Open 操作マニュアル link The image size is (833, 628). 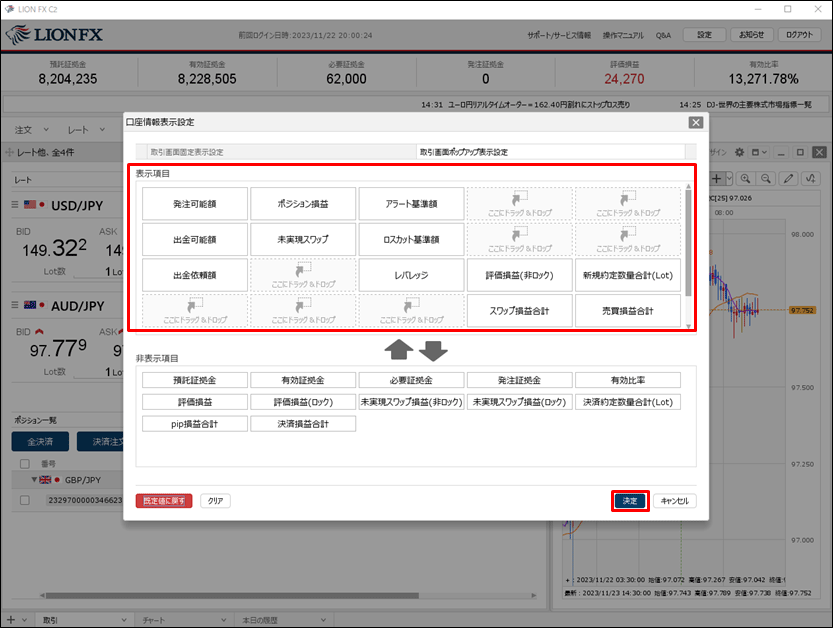tap(623, 35)
